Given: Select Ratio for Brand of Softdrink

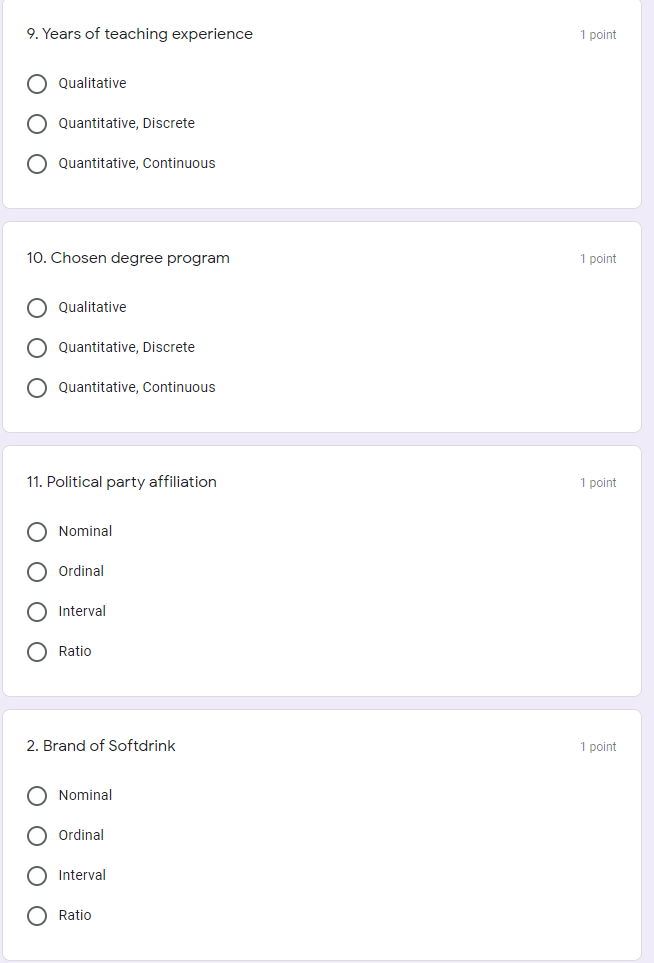Looking at the screenshot, I should click(x=37, y=915).
